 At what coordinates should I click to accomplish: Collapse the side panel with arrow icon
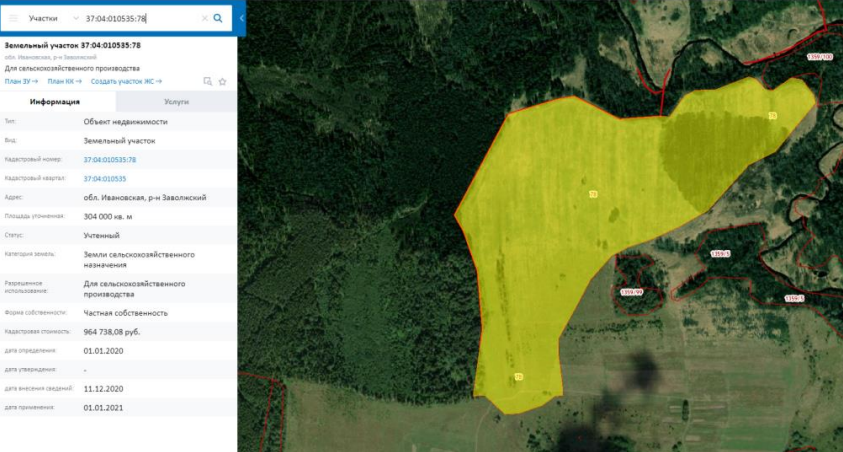point(241,18)
